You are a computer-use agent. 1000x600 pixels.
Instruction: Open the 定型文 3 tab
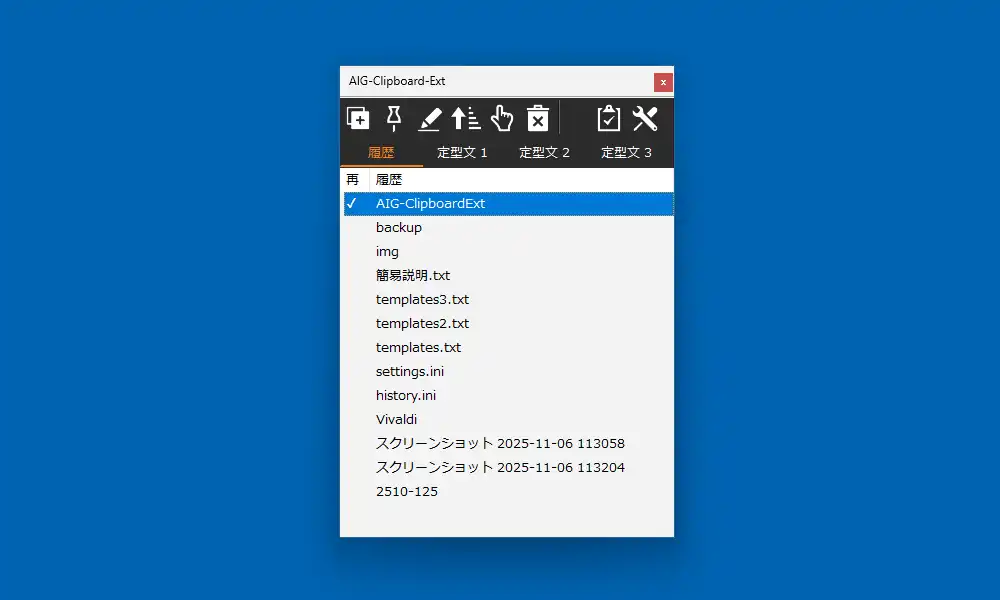pyautogui.click(x=628, y=154)
